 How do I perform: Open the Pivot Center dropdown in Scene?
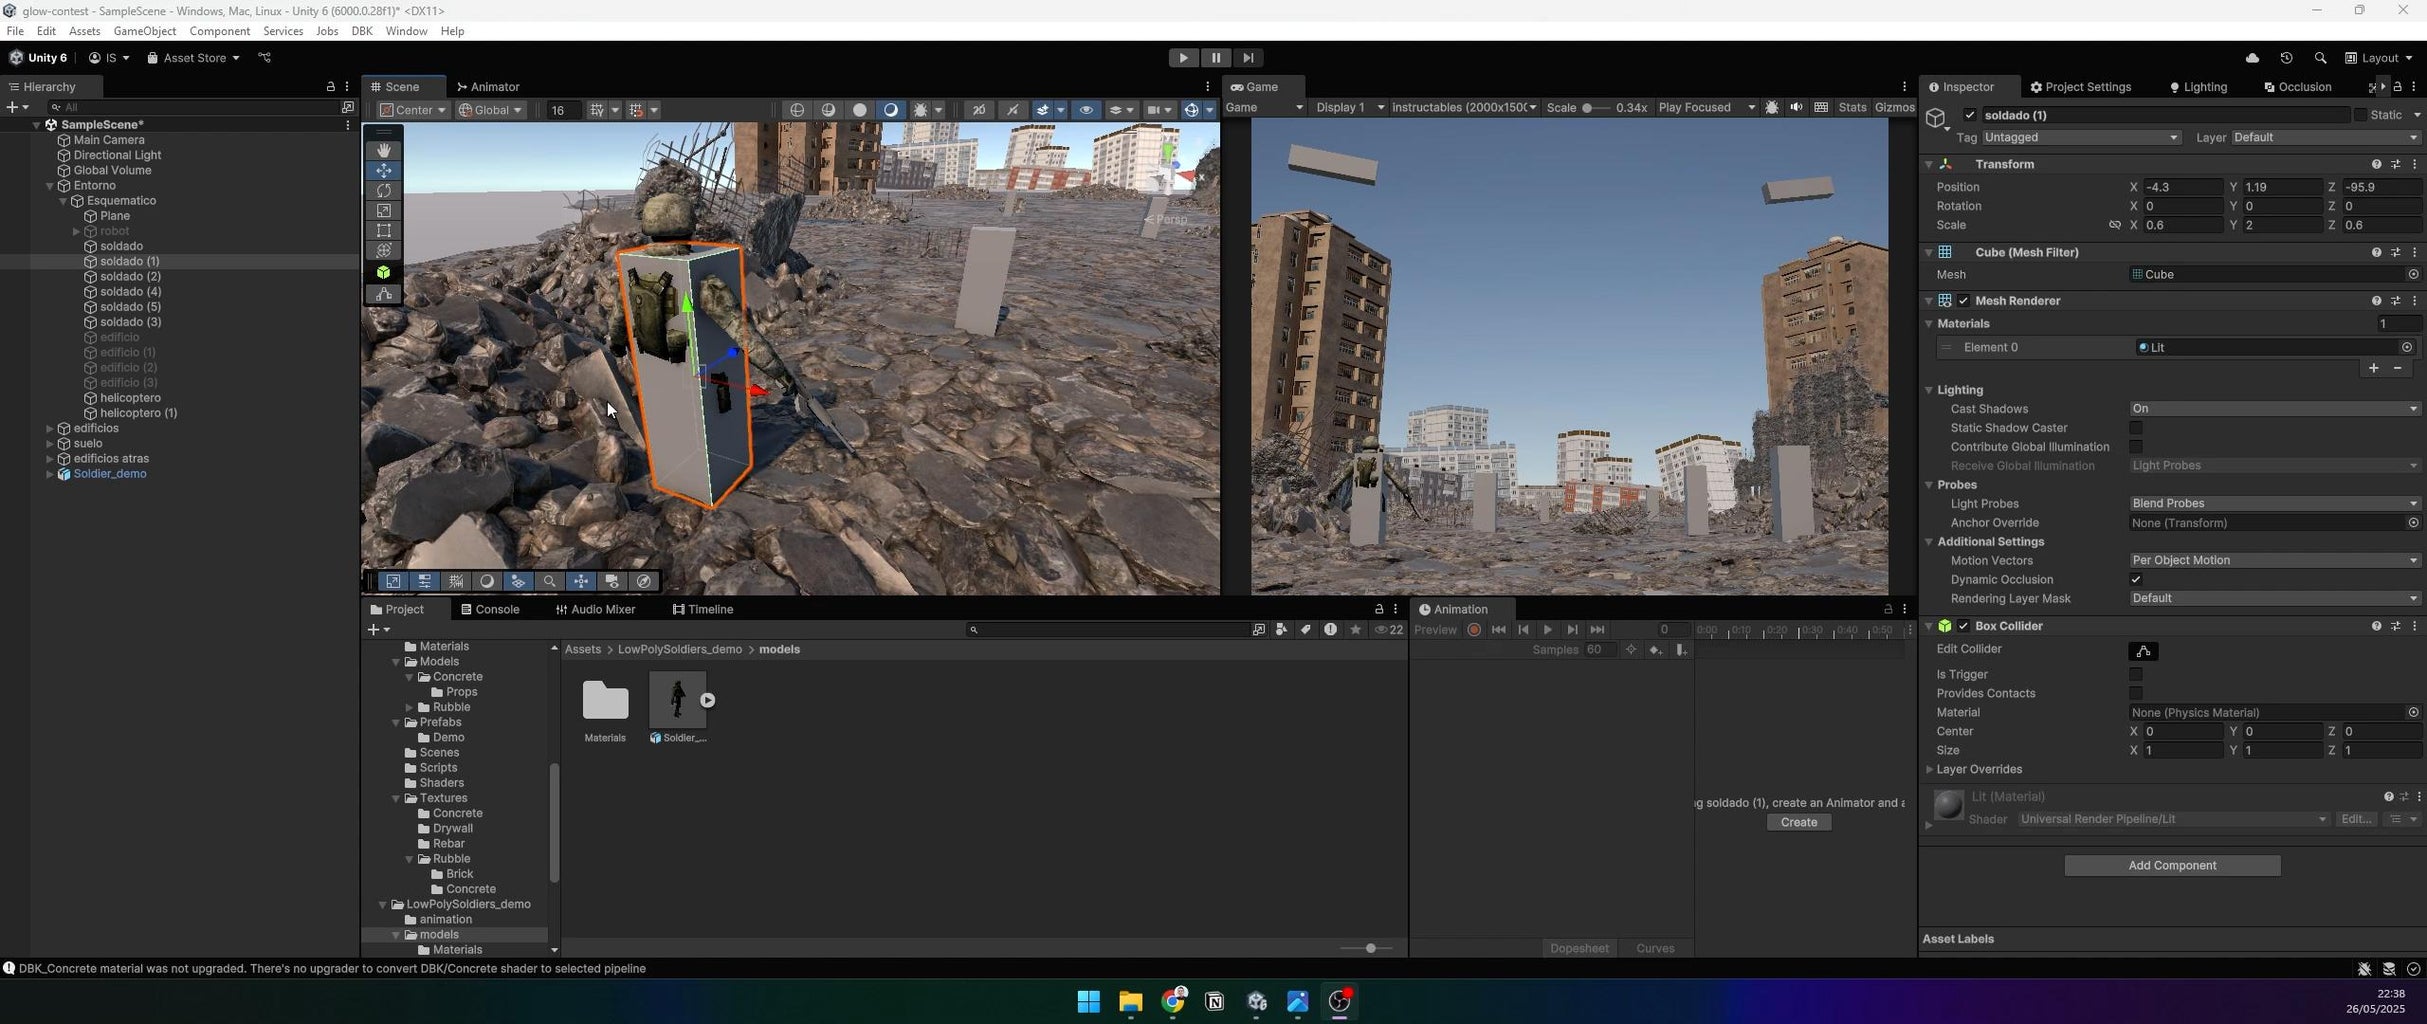pos(413,110)
